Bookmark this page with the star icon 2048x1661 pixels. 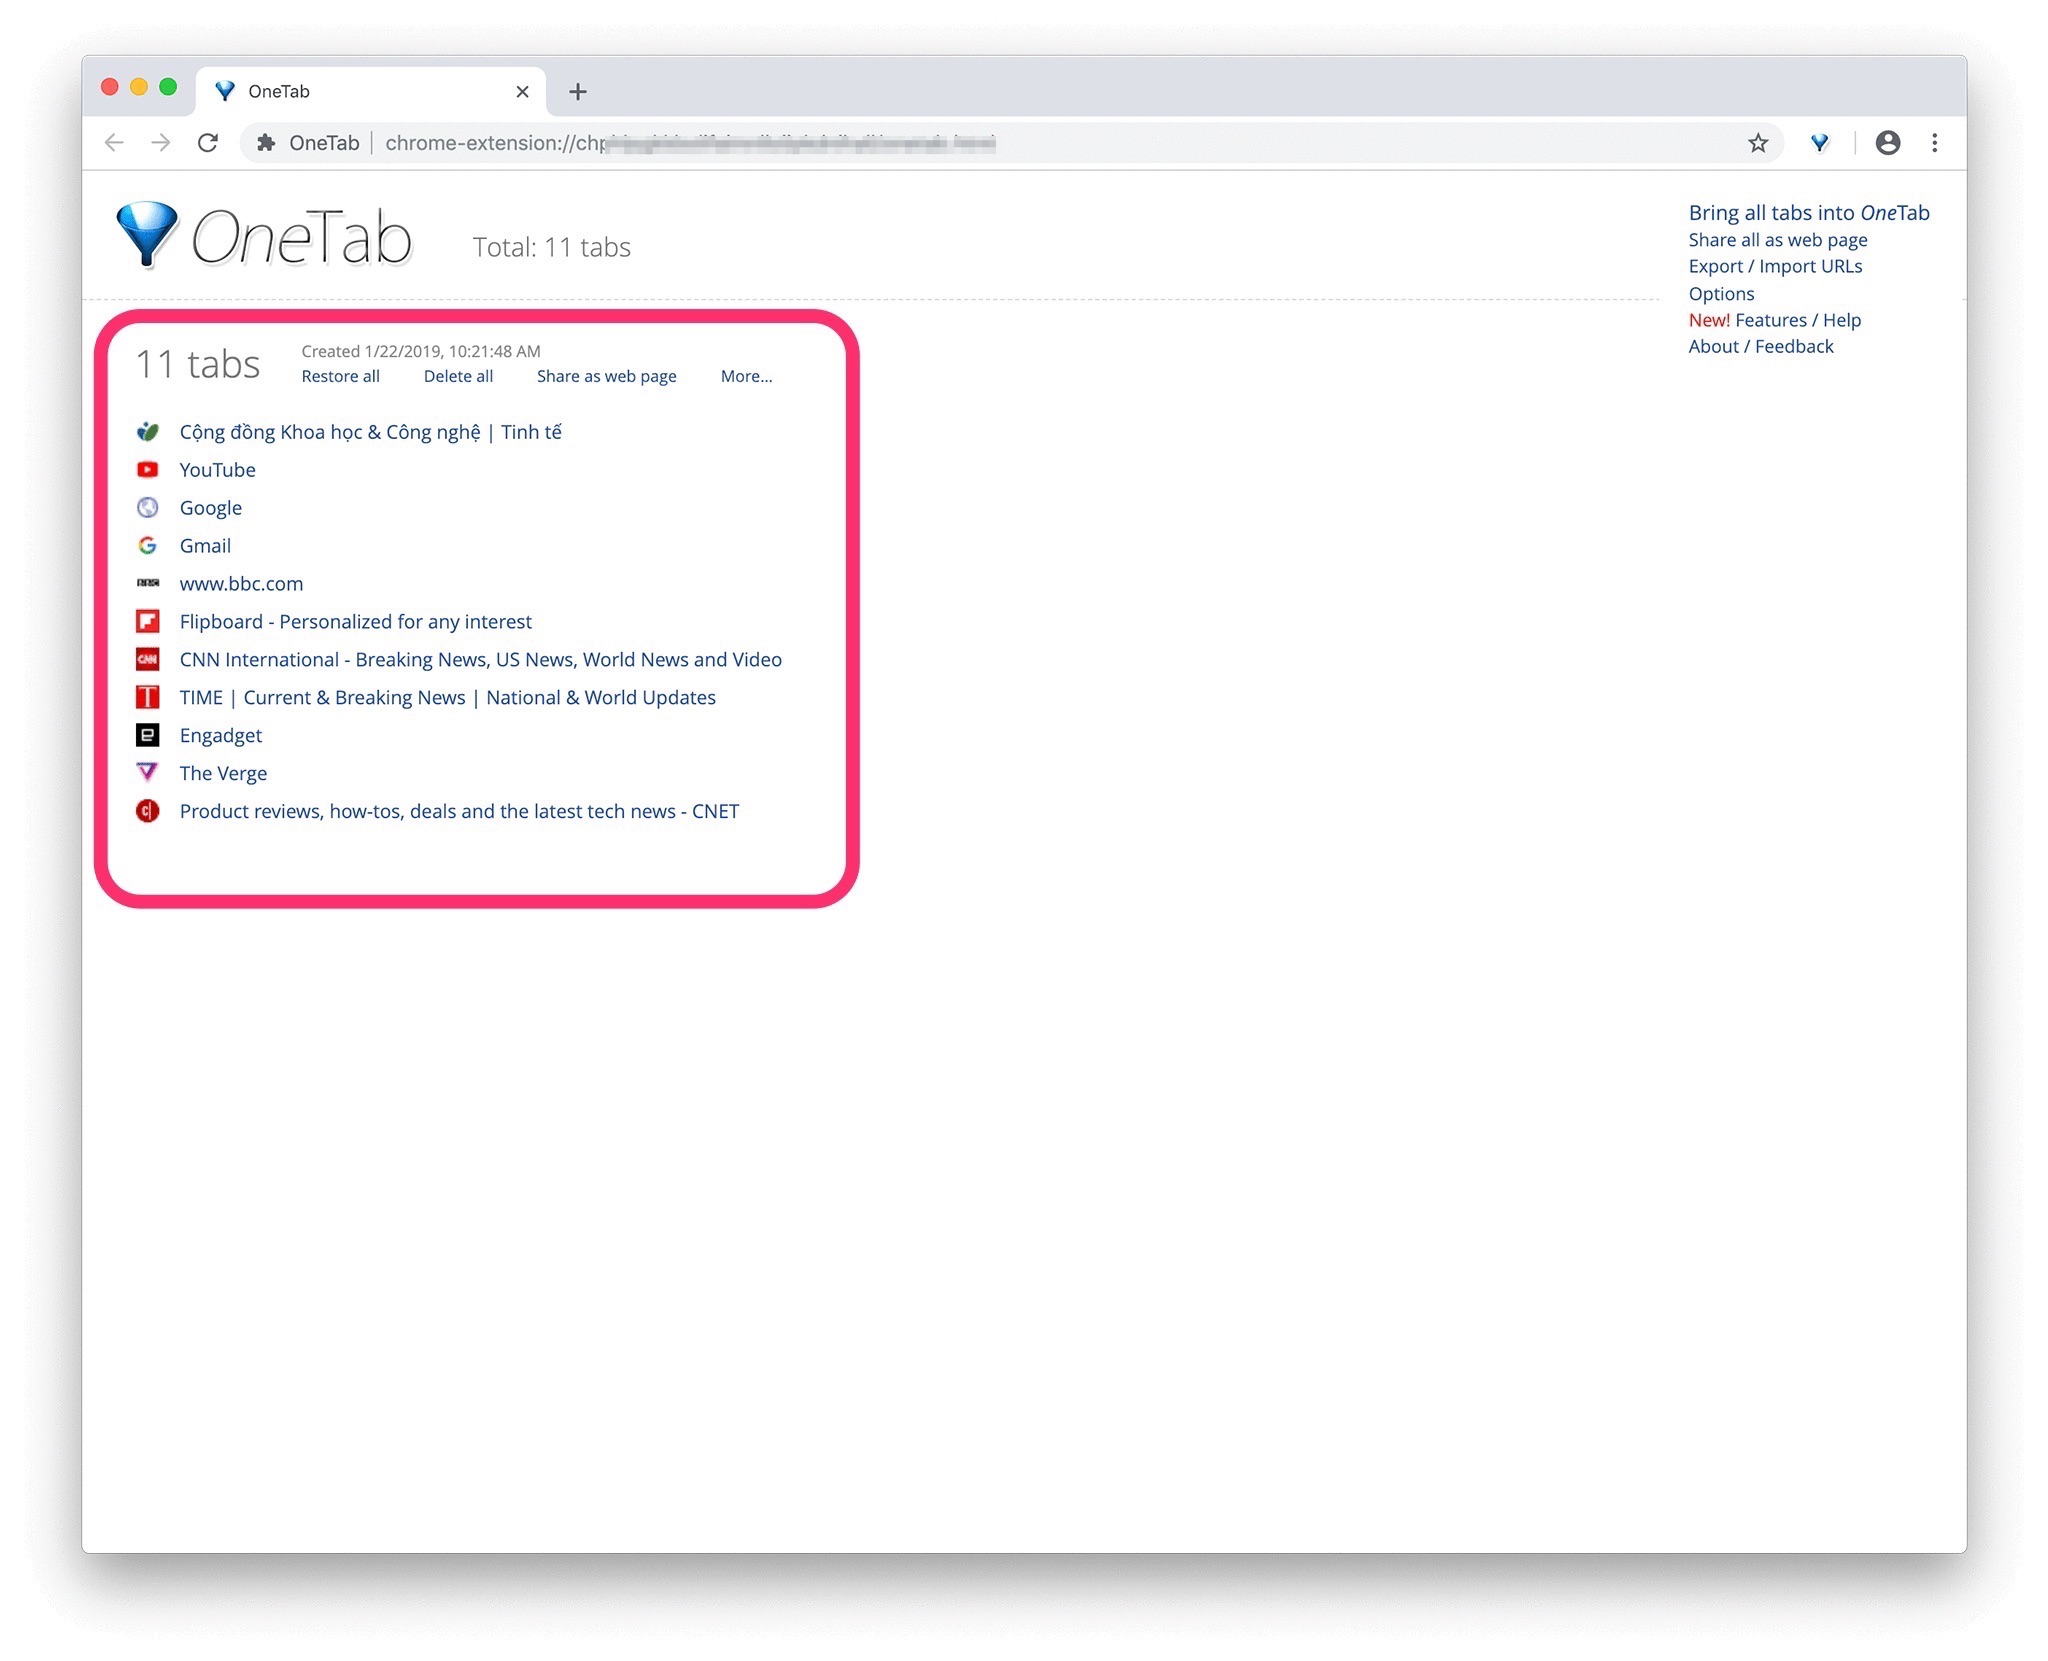click(x=1757, y=143)
